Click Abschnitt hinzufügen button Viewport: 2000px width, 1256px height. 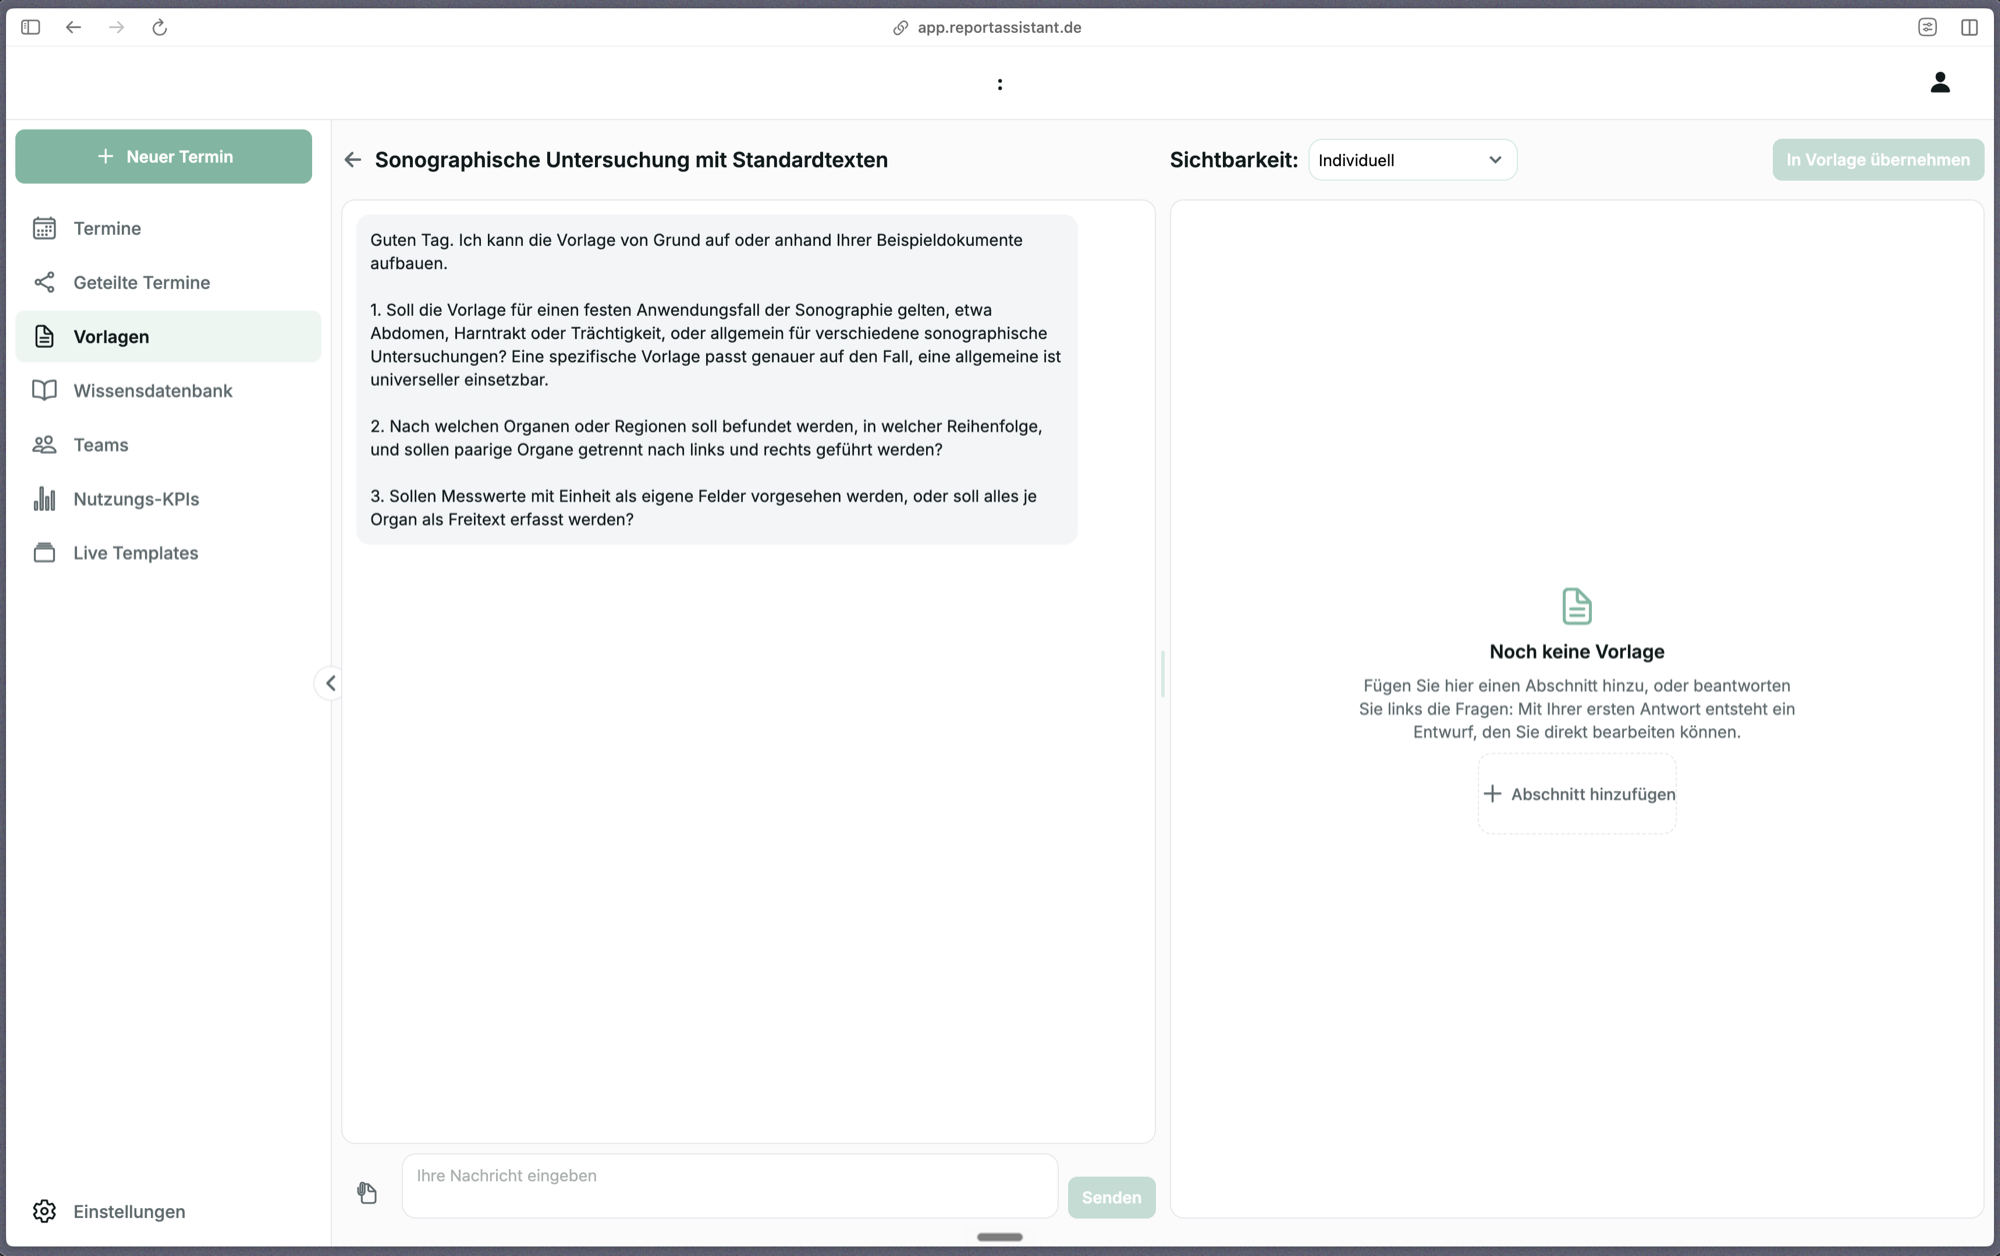click(x=1577, y=794)
